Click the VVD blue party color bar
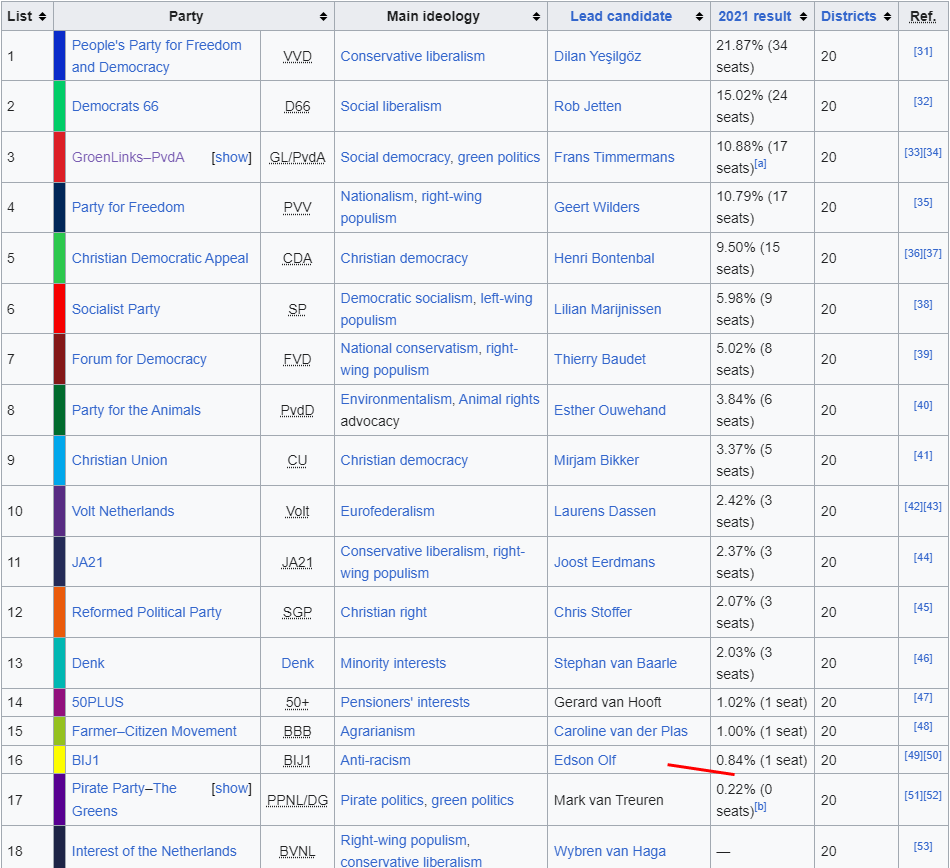This screenshot has width=950, height=868. pos(59,56)
